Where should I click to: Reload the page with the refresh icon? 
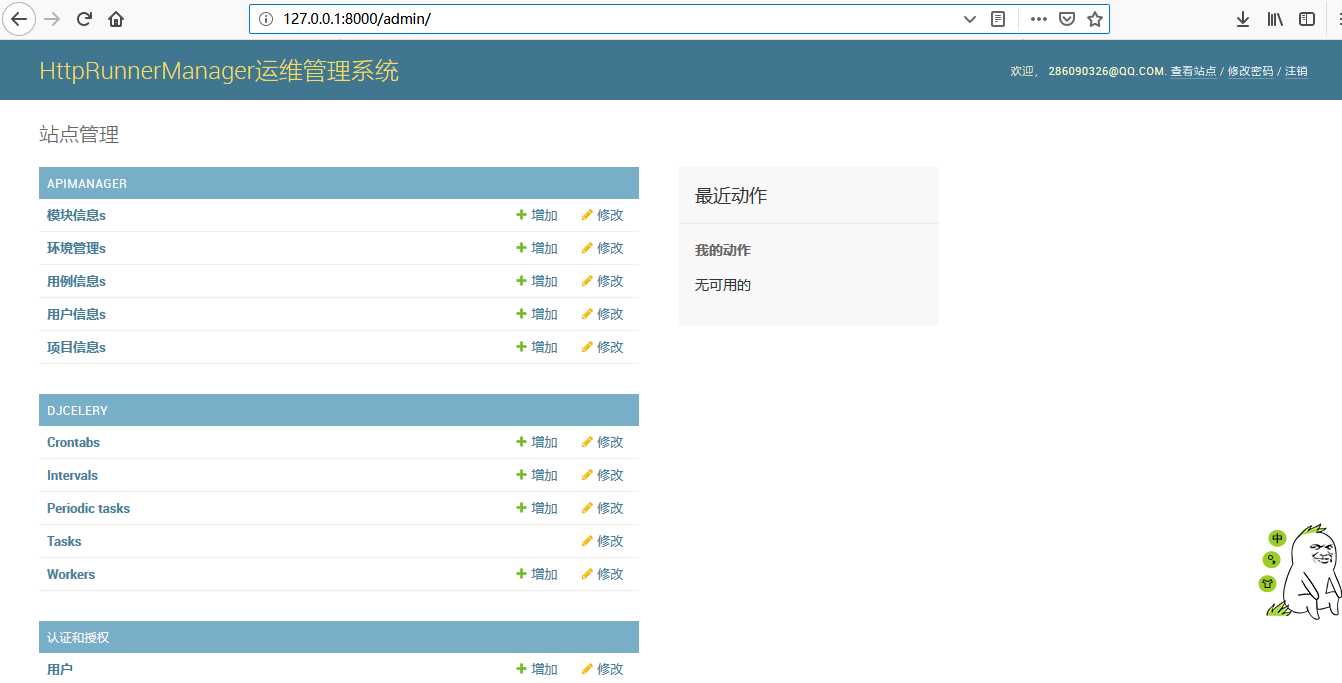(85, 19)
